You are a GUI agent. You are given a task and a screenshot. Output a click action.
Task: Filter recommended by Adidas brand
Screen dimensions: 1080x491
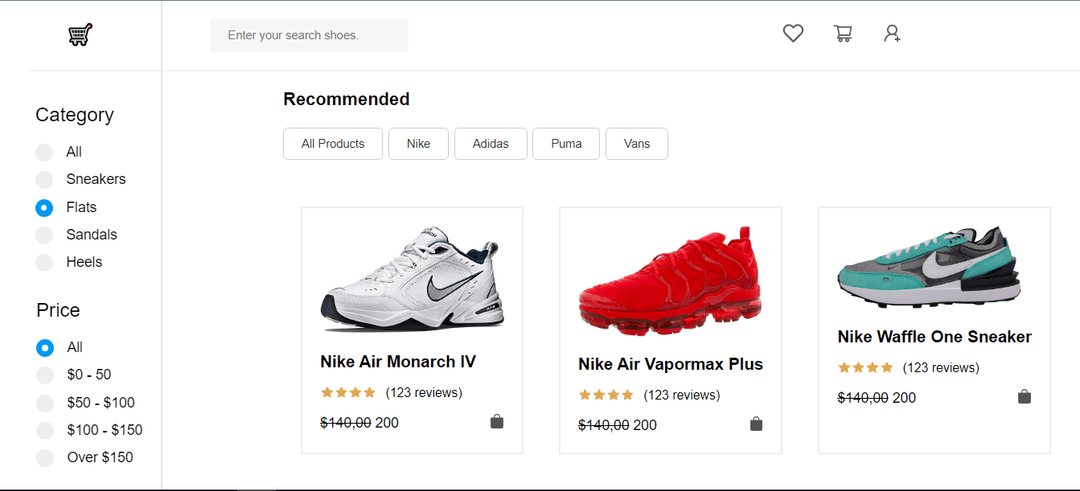coord(490,144)
